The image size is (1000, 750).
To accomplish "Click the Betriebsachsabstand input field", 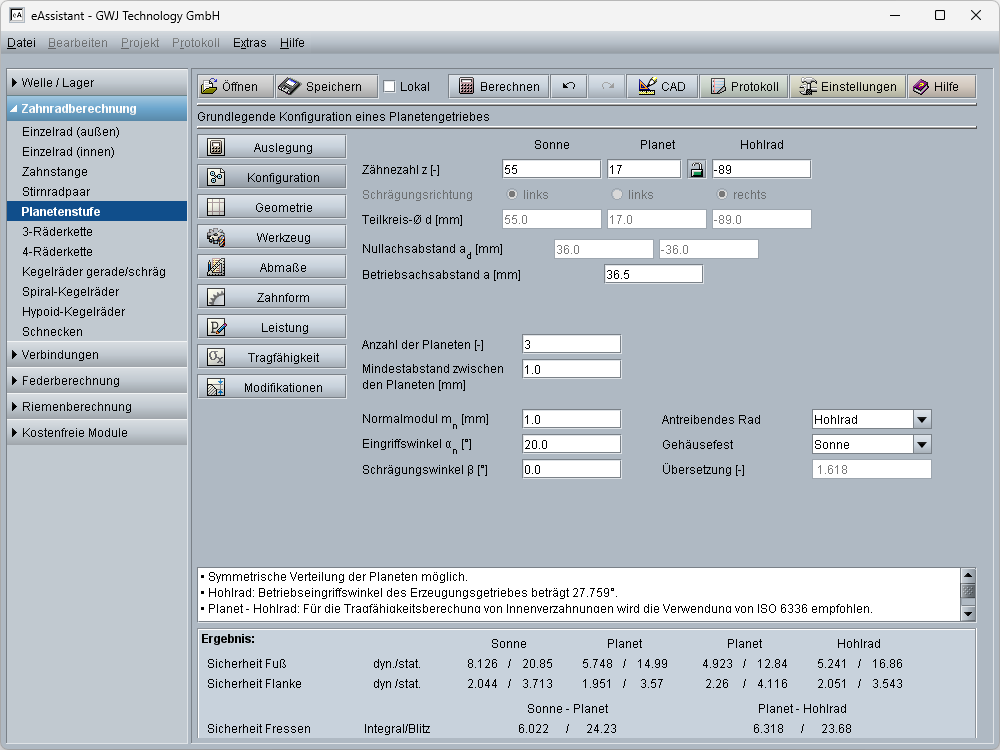I will pyautogui.click(x=653, y=274).
